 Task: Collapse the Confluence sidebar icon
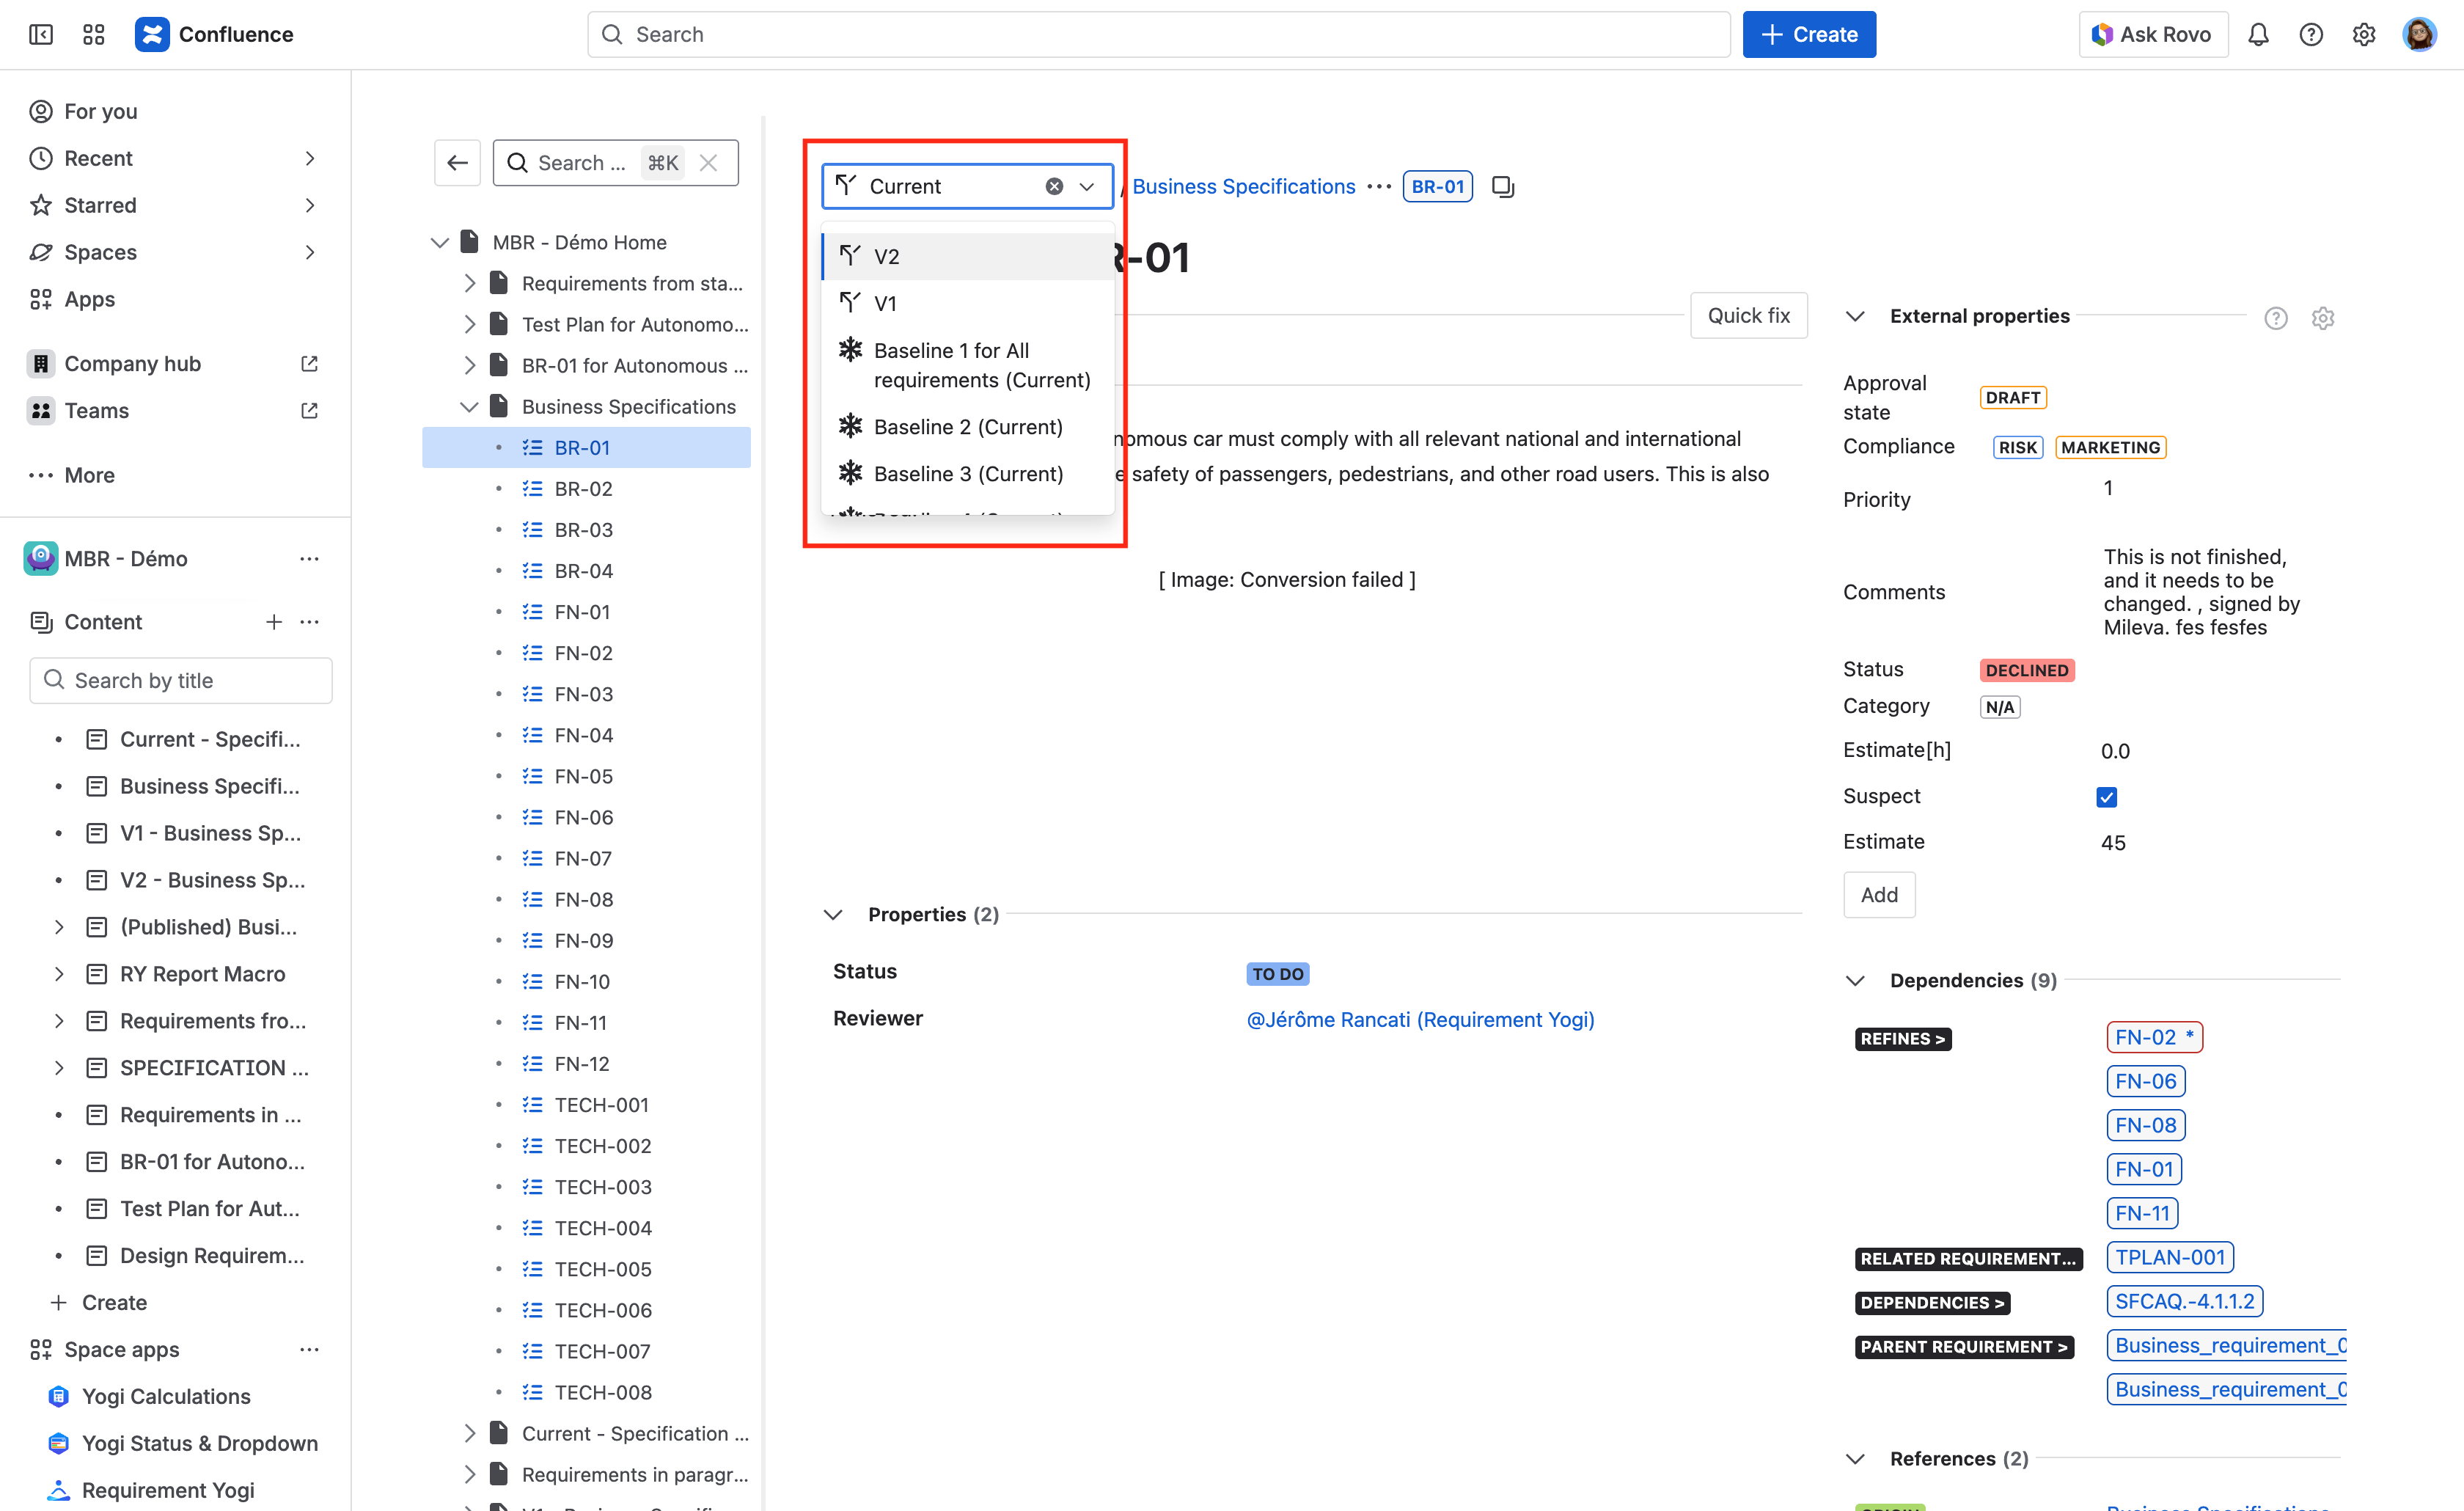[41, 35]
